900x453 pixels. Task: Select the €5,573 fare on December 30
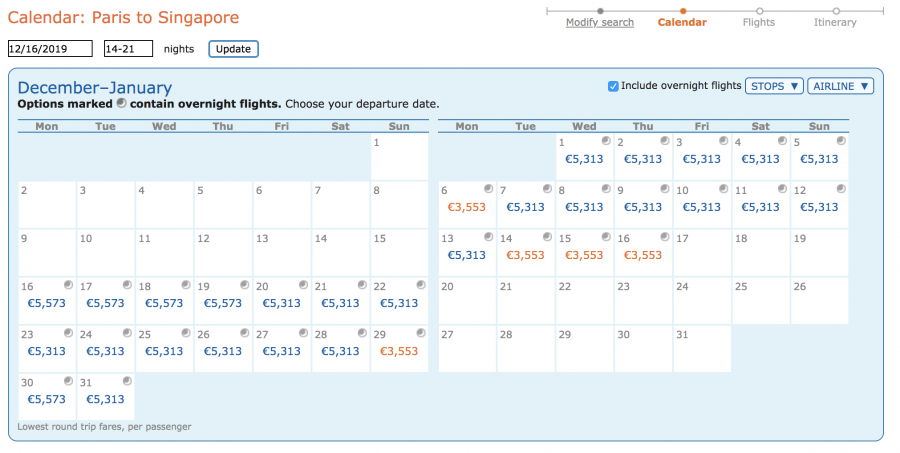pos(47,399)
